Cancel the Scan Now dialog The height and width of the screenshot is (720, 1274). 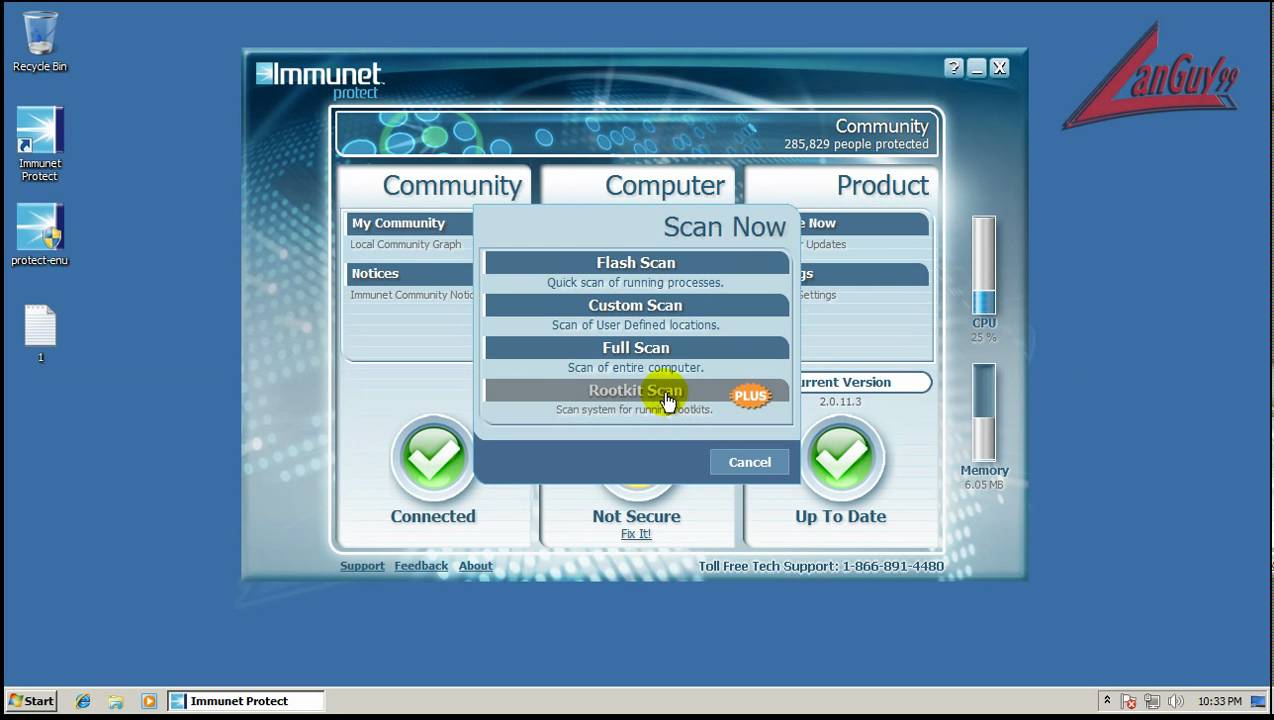click(750, 462)
